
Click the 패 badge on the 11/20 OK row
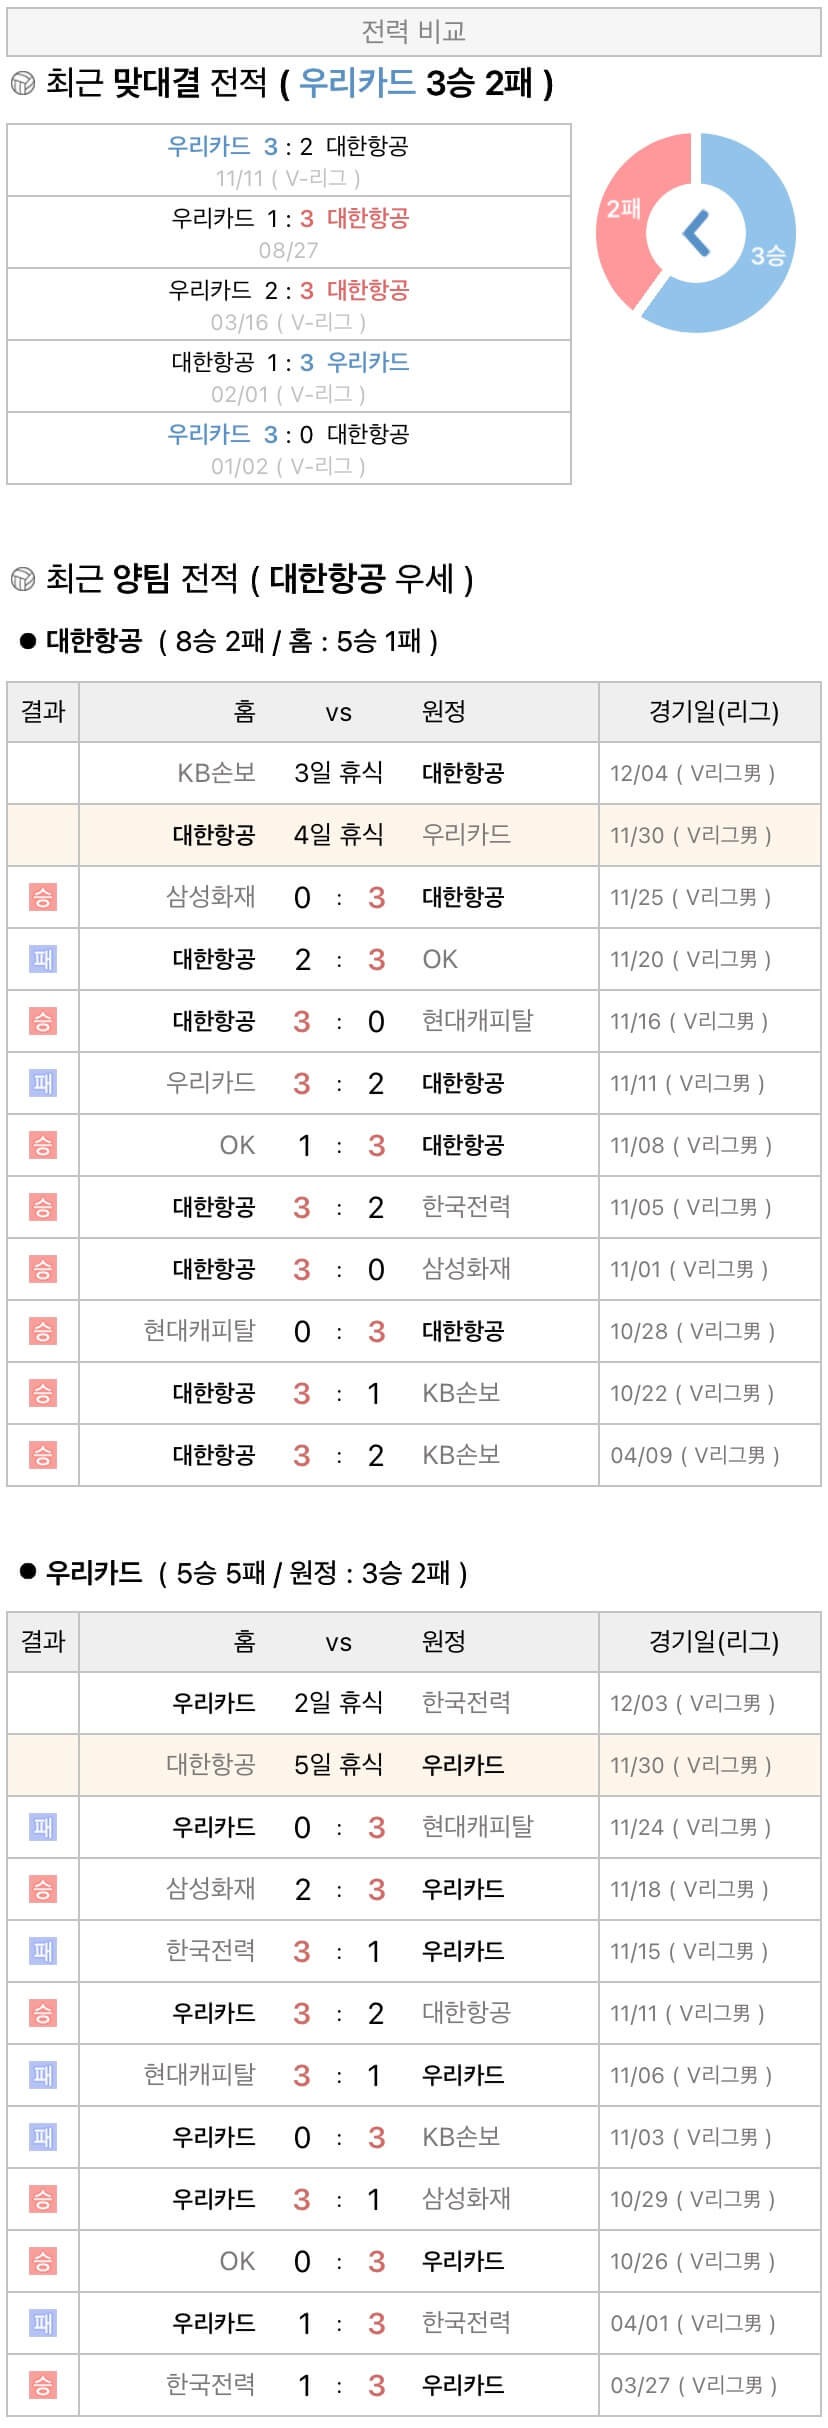click(43, 959)
